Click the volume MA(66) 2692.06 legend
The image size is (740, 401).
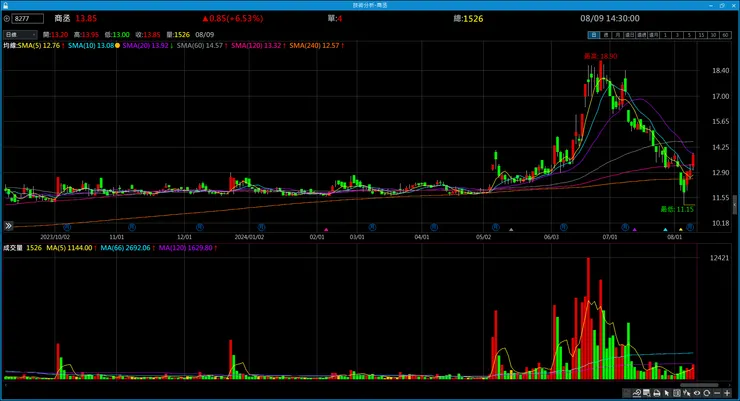(127, 248)
